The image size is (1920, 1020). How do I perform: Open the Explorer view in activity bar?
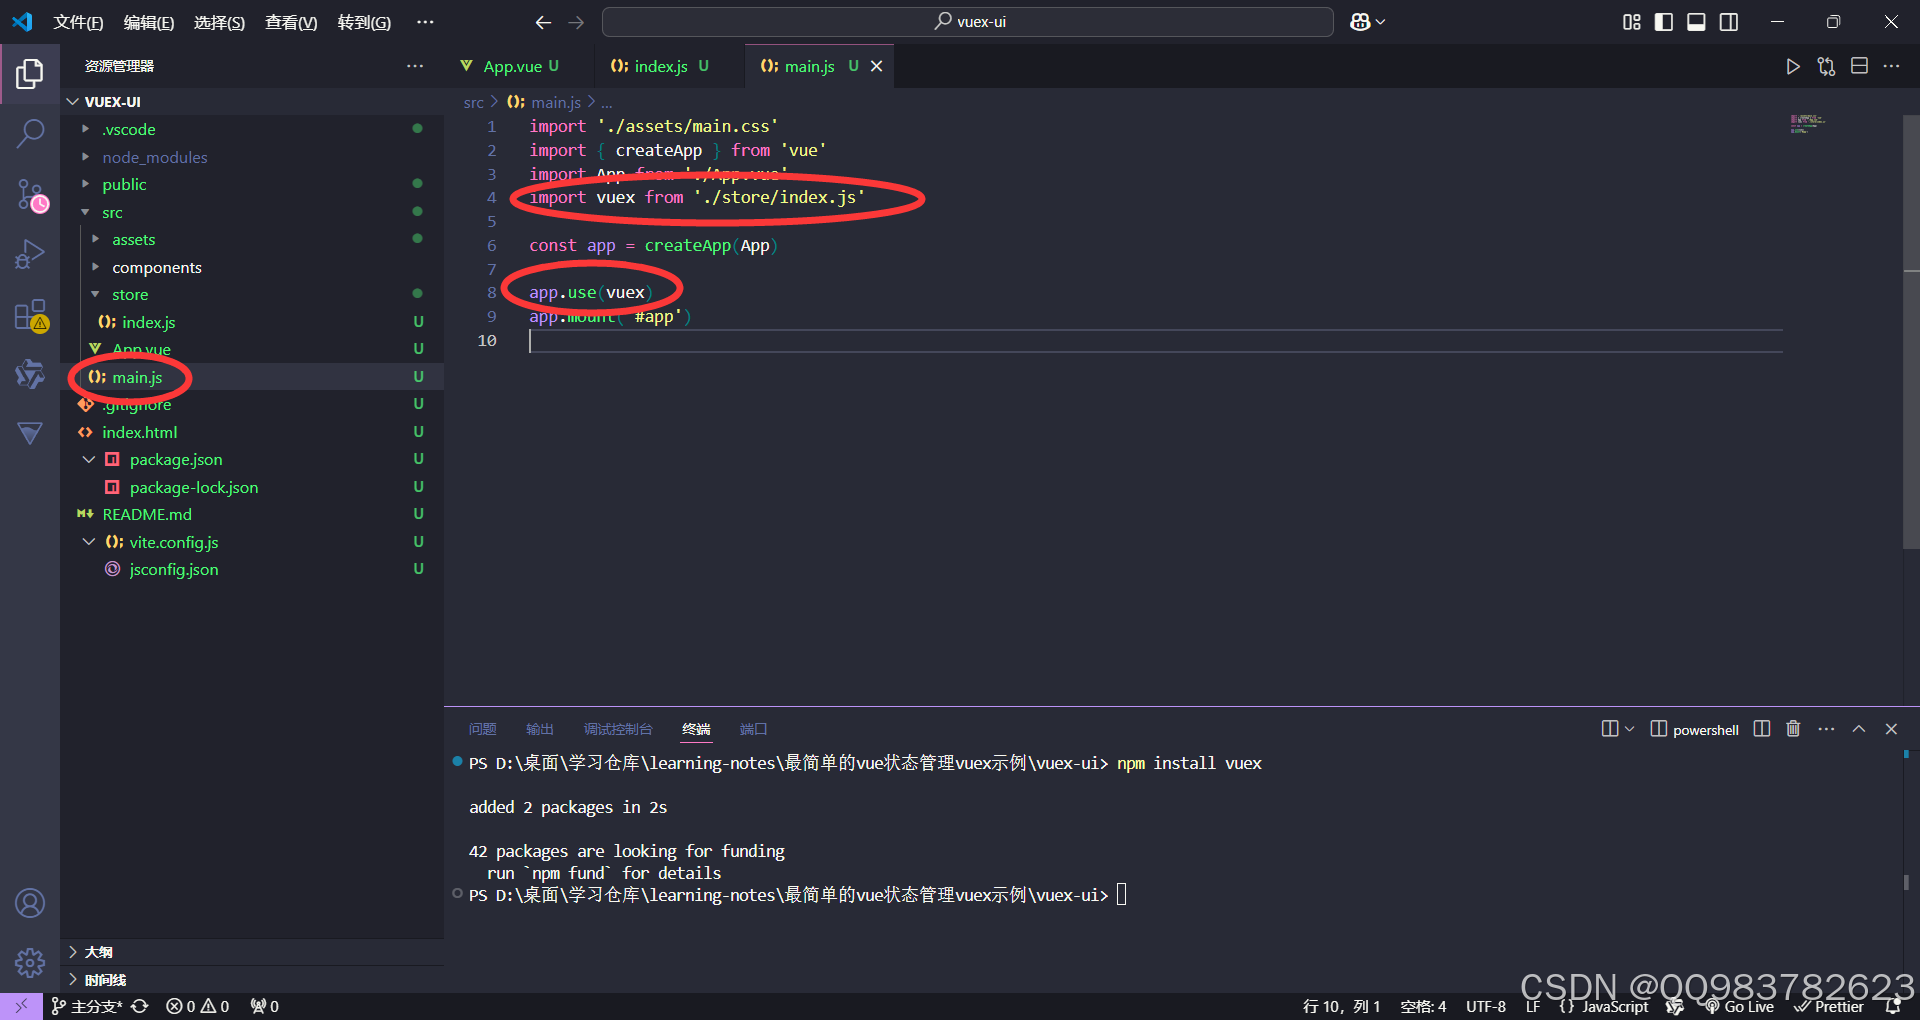30,74
